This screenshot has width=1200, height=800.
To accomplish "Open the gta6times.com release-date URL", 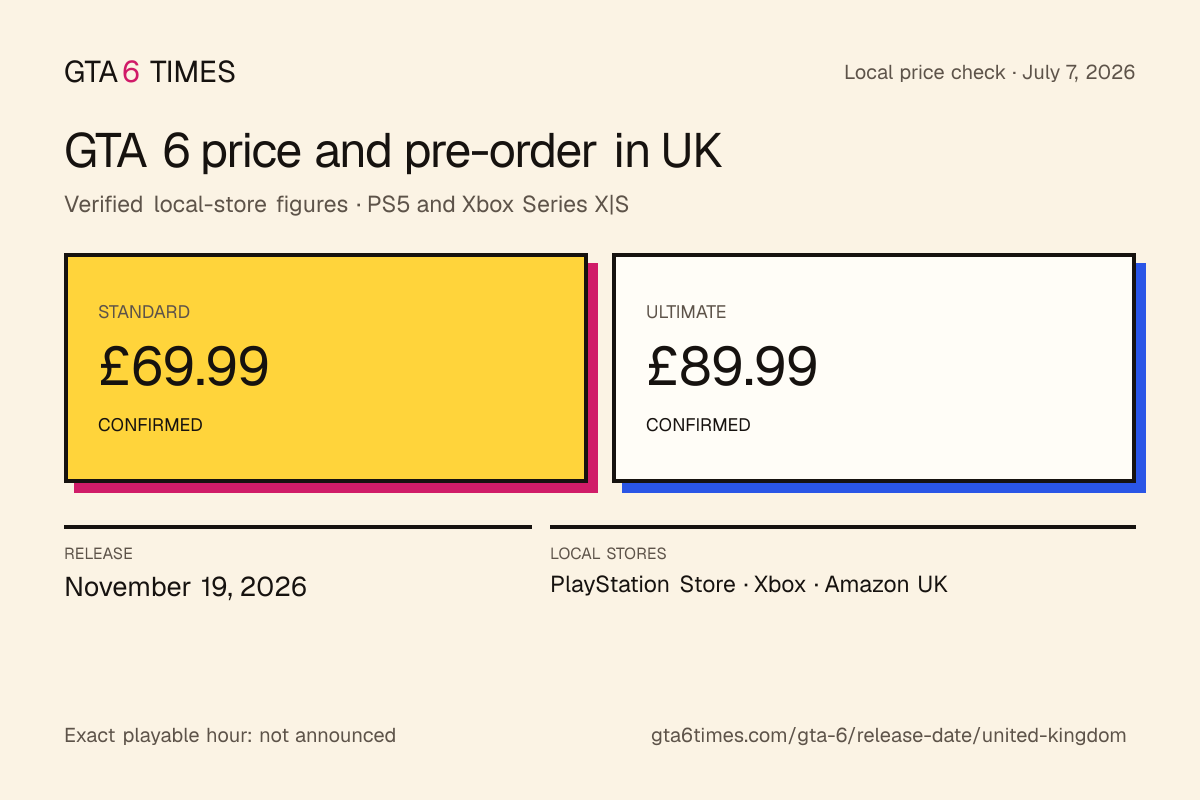I will [889, 736].
